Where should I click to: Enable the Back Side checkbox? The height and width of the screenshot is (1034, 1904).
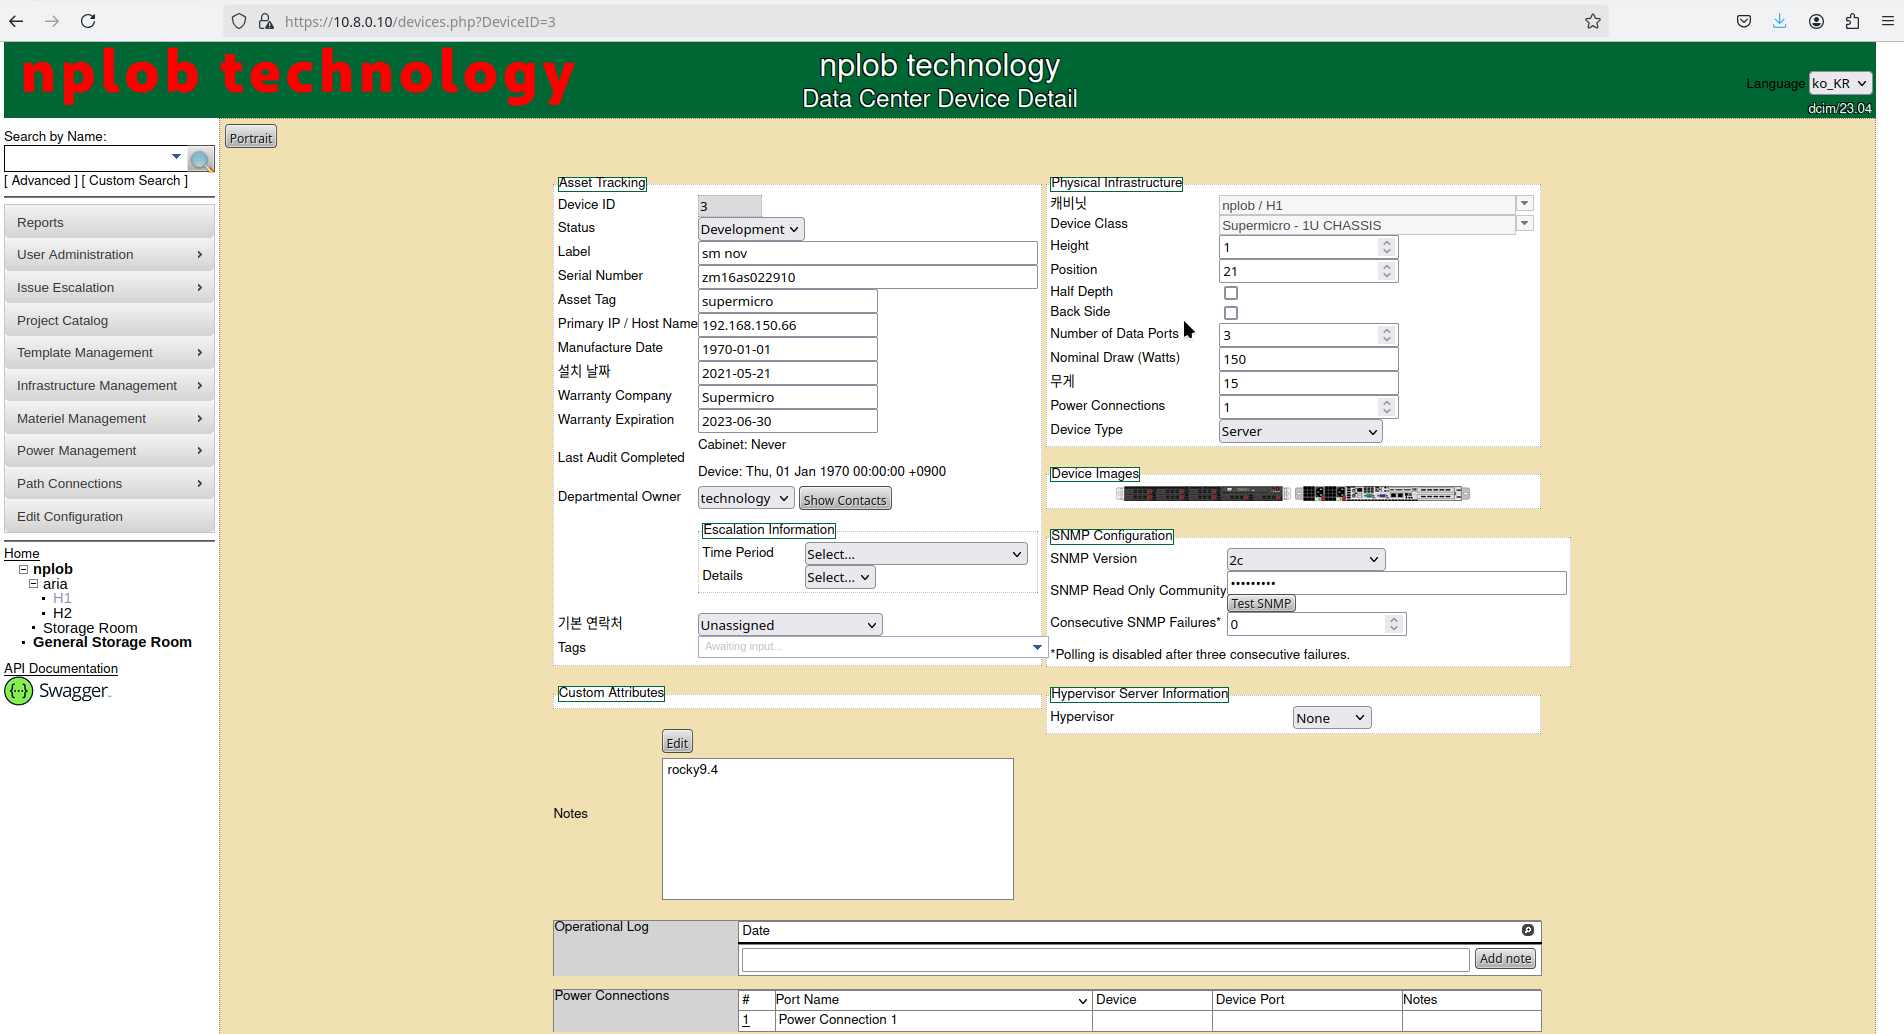click(1231, 313)
